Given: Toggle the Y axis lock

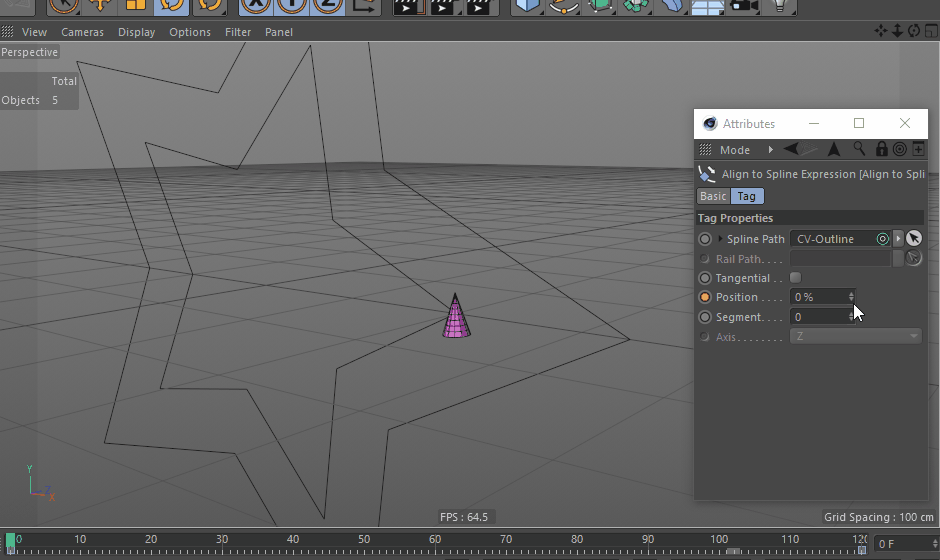Looking at the screenshot, I should [292, 6].
